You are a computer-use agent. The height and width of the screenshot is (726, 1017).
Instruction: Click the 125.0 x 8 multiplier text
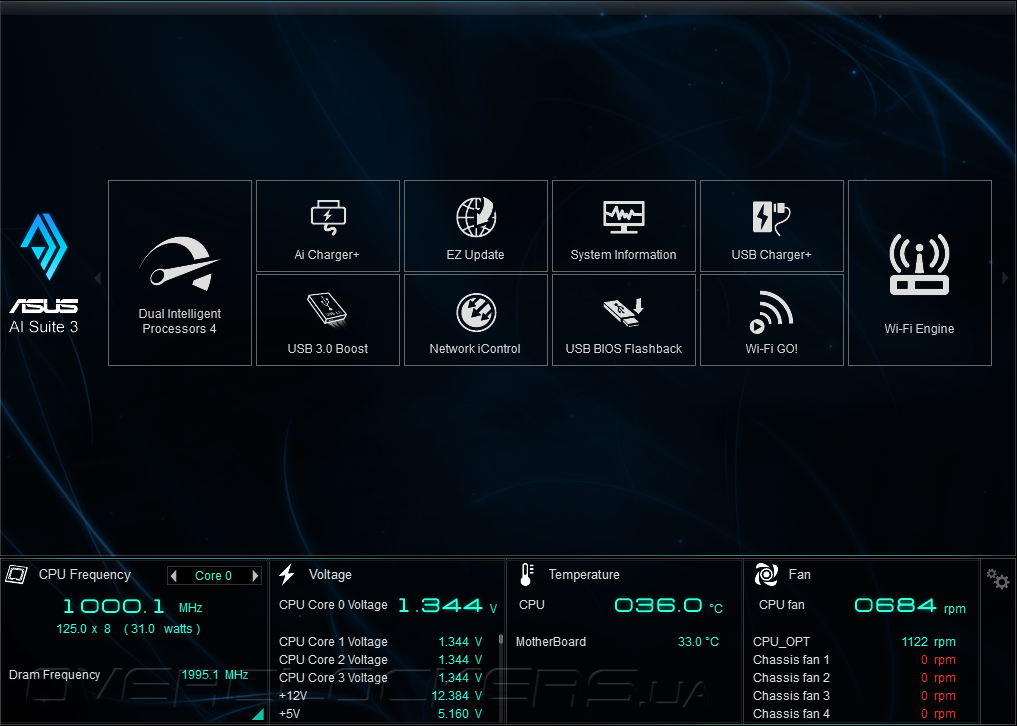(84, 629)
